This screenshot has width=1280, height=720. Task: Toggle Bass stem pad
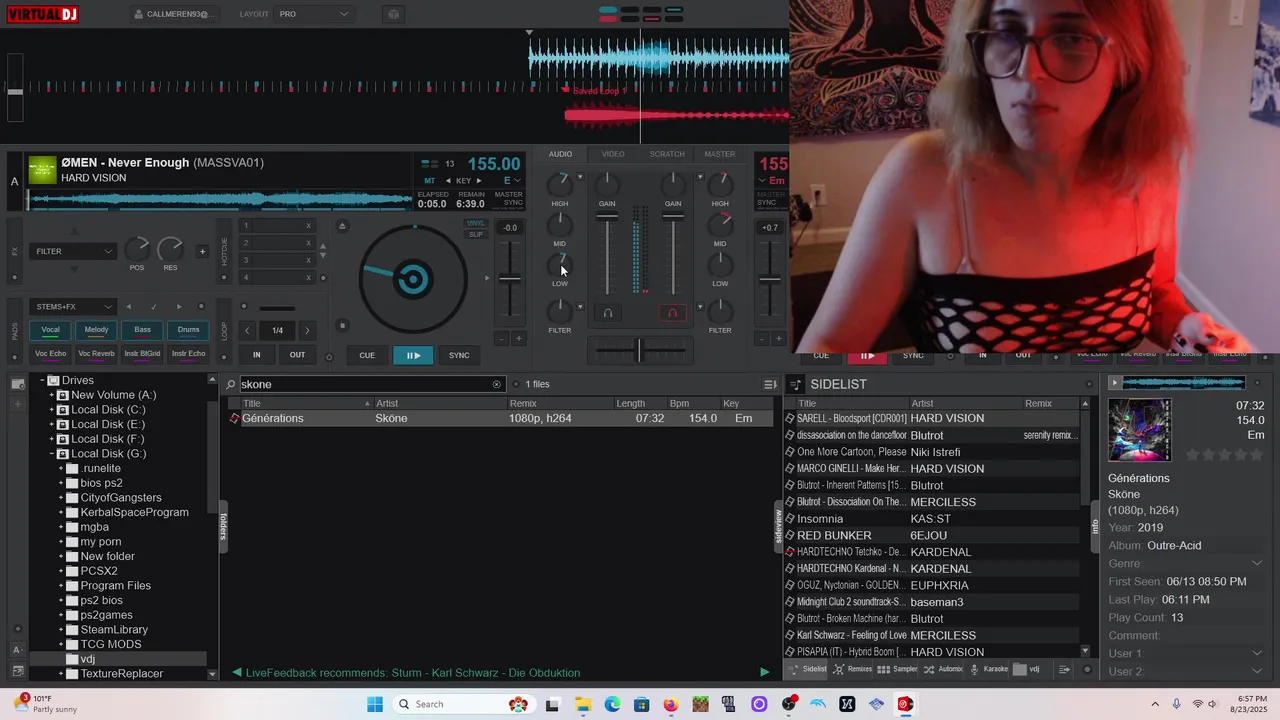[143, 330]
